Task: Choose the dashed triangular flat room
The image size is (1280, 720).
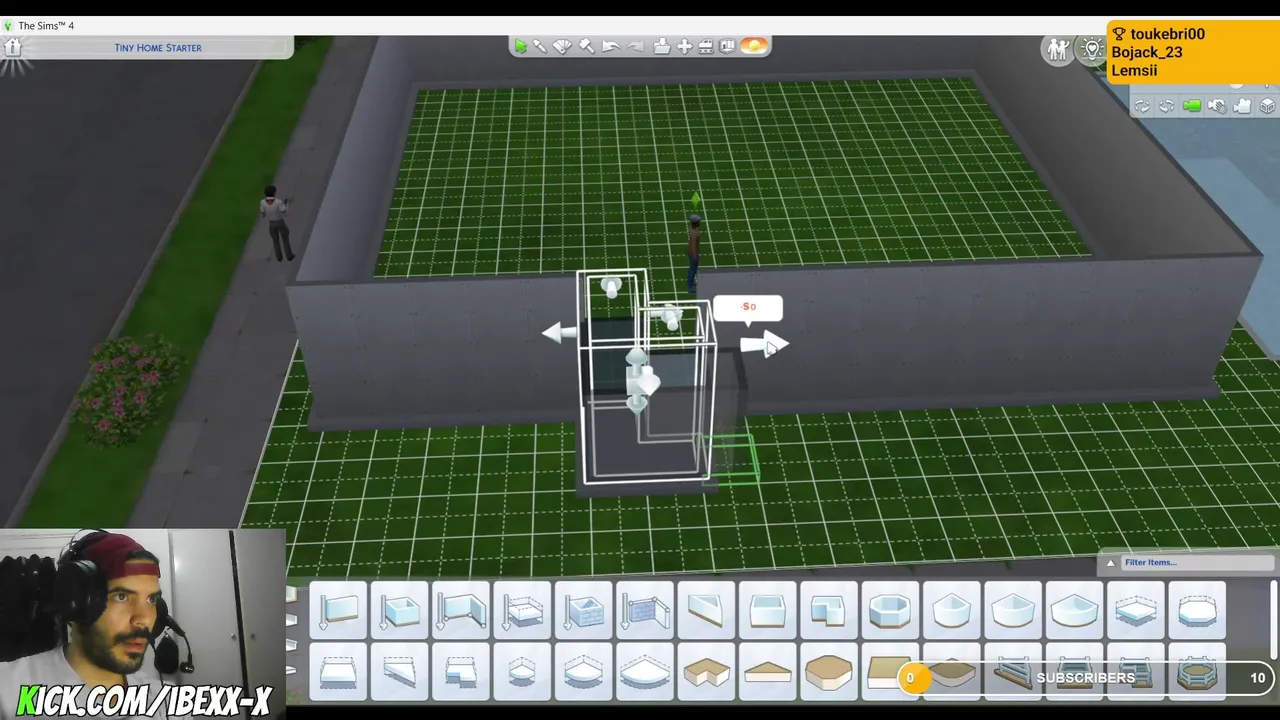Action: click(400, 672)
